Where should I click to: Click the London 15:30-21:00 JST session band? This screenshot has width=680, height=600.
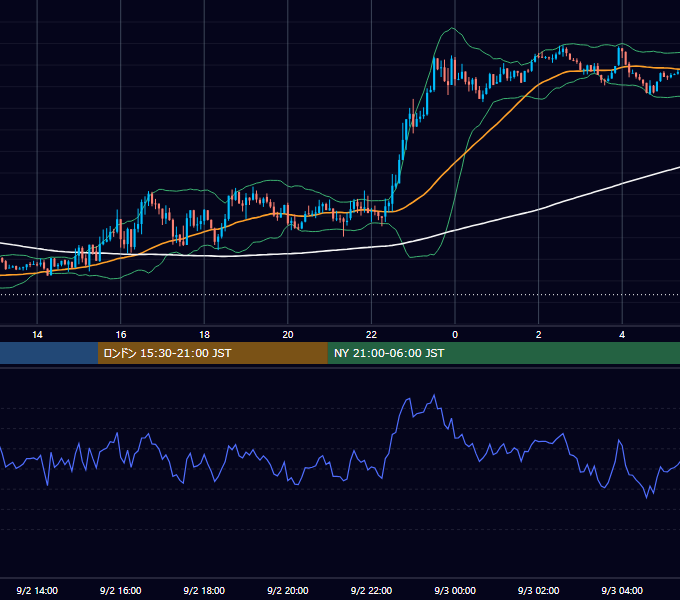click(212, 353)
